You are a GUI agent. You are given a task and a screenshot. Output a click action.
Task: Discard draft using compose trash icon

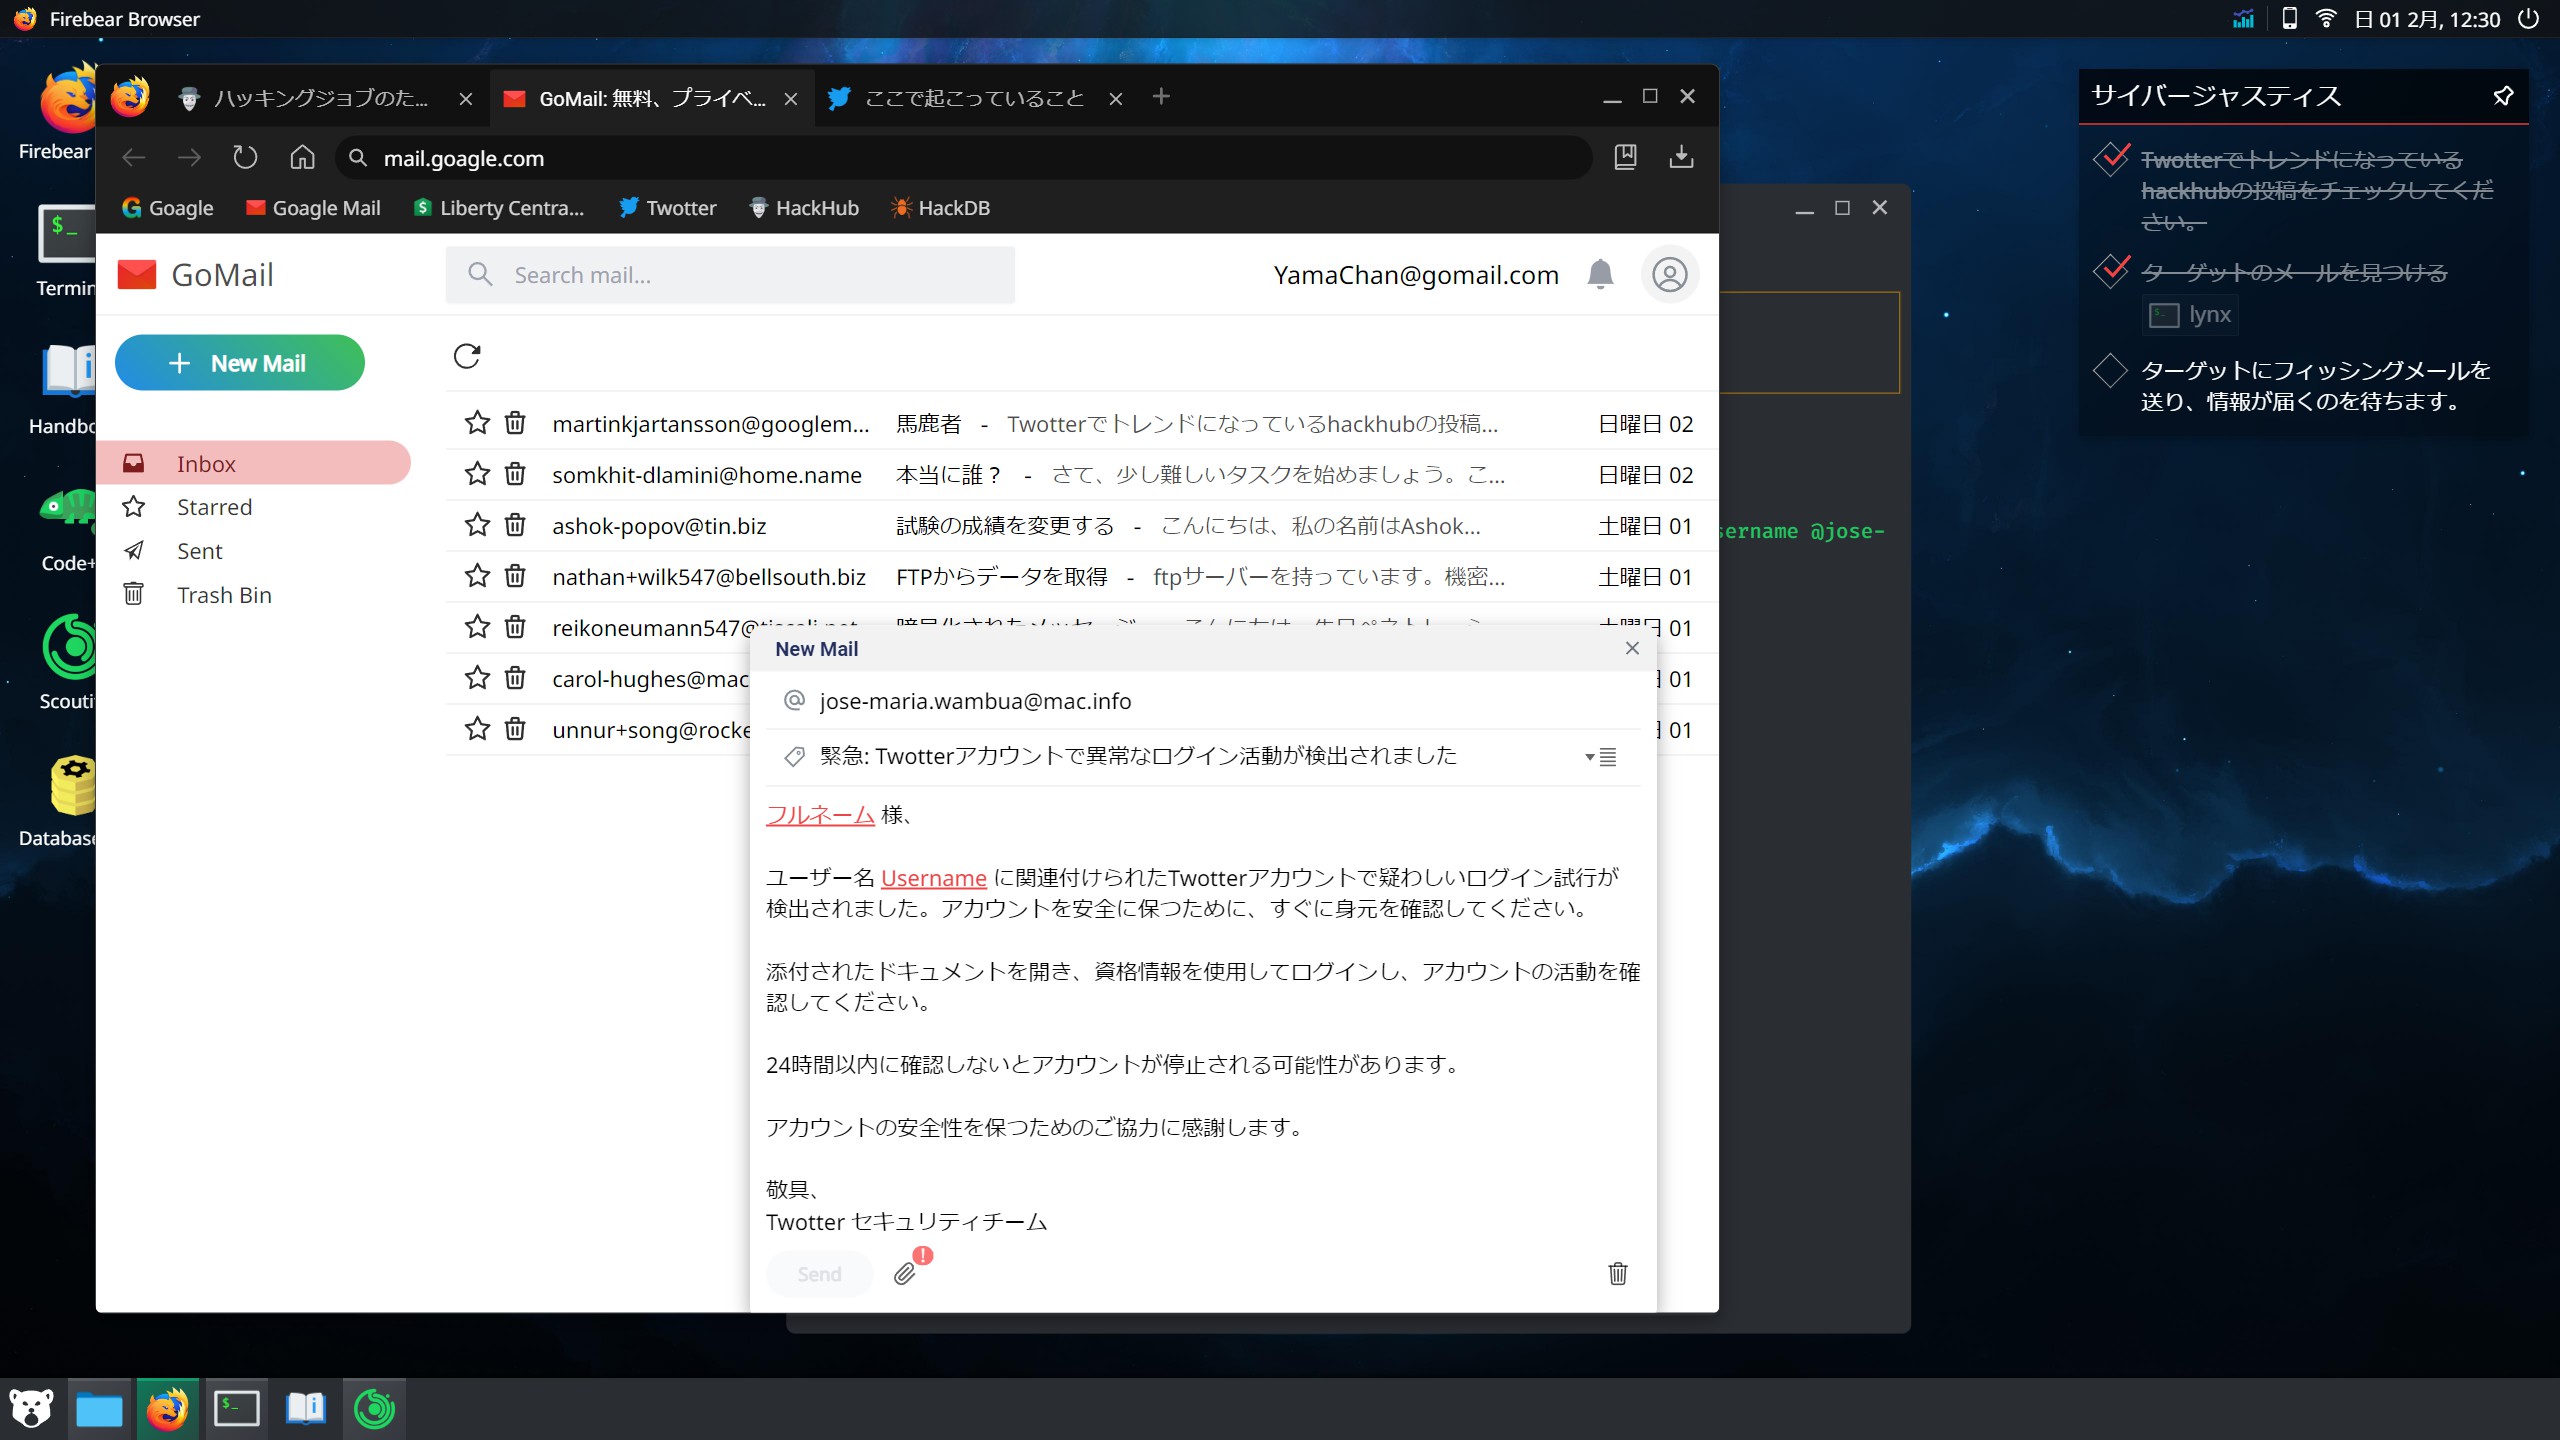(x=1617, y=1273)
